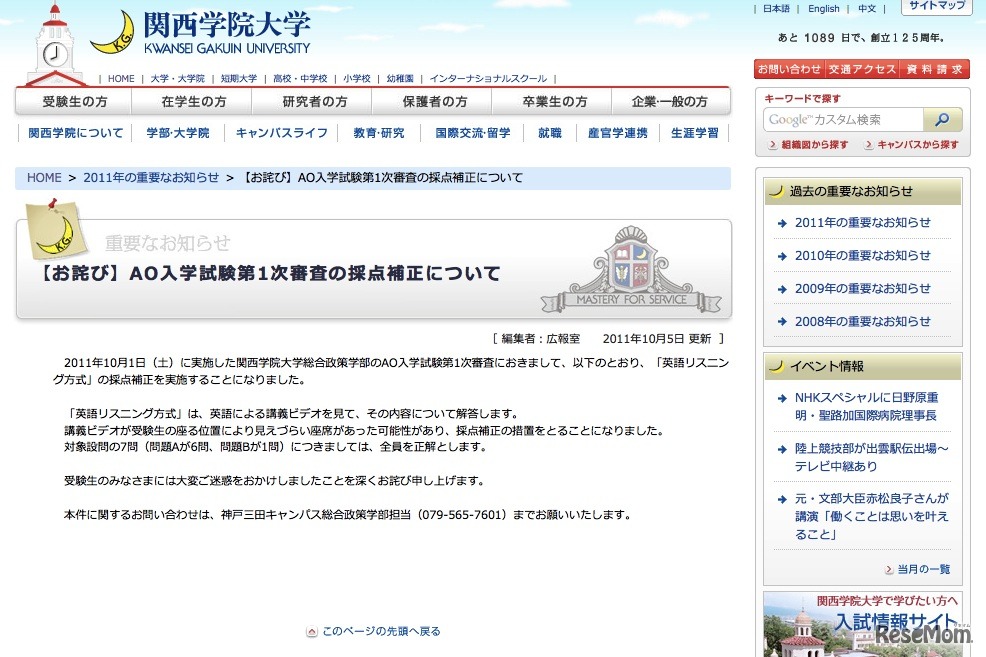Go to 小学校 top link
This screenshot has height=657, width=986.
click(x=357, y=79)
